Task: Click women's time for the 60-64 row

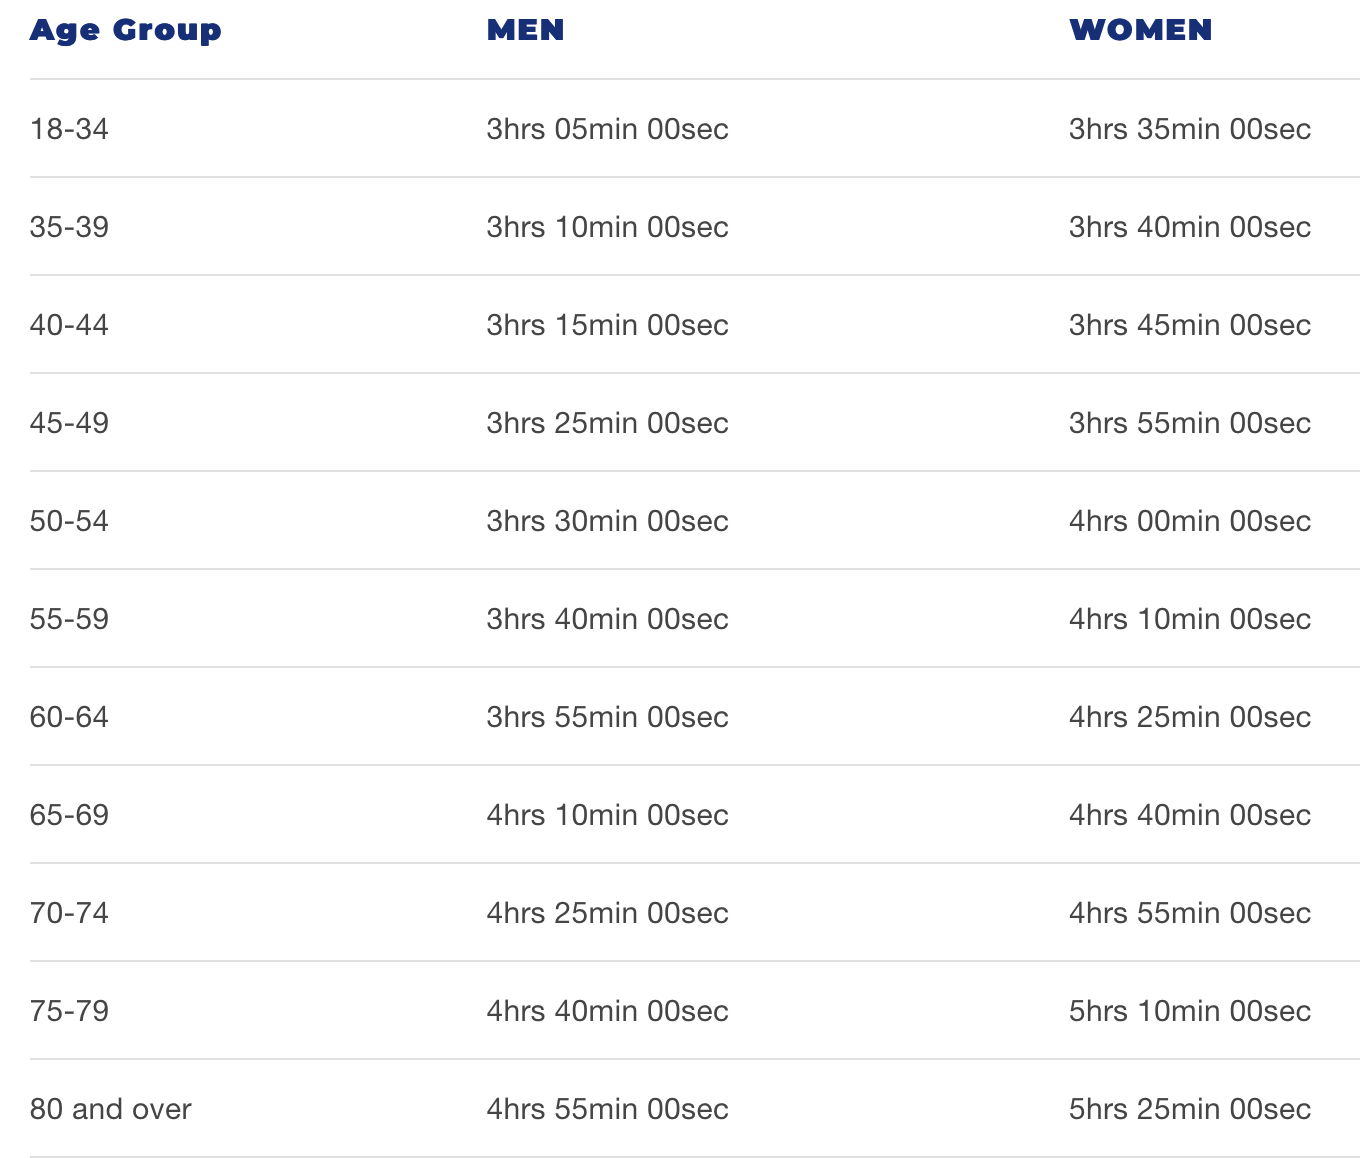Action: click(1190, 717)
